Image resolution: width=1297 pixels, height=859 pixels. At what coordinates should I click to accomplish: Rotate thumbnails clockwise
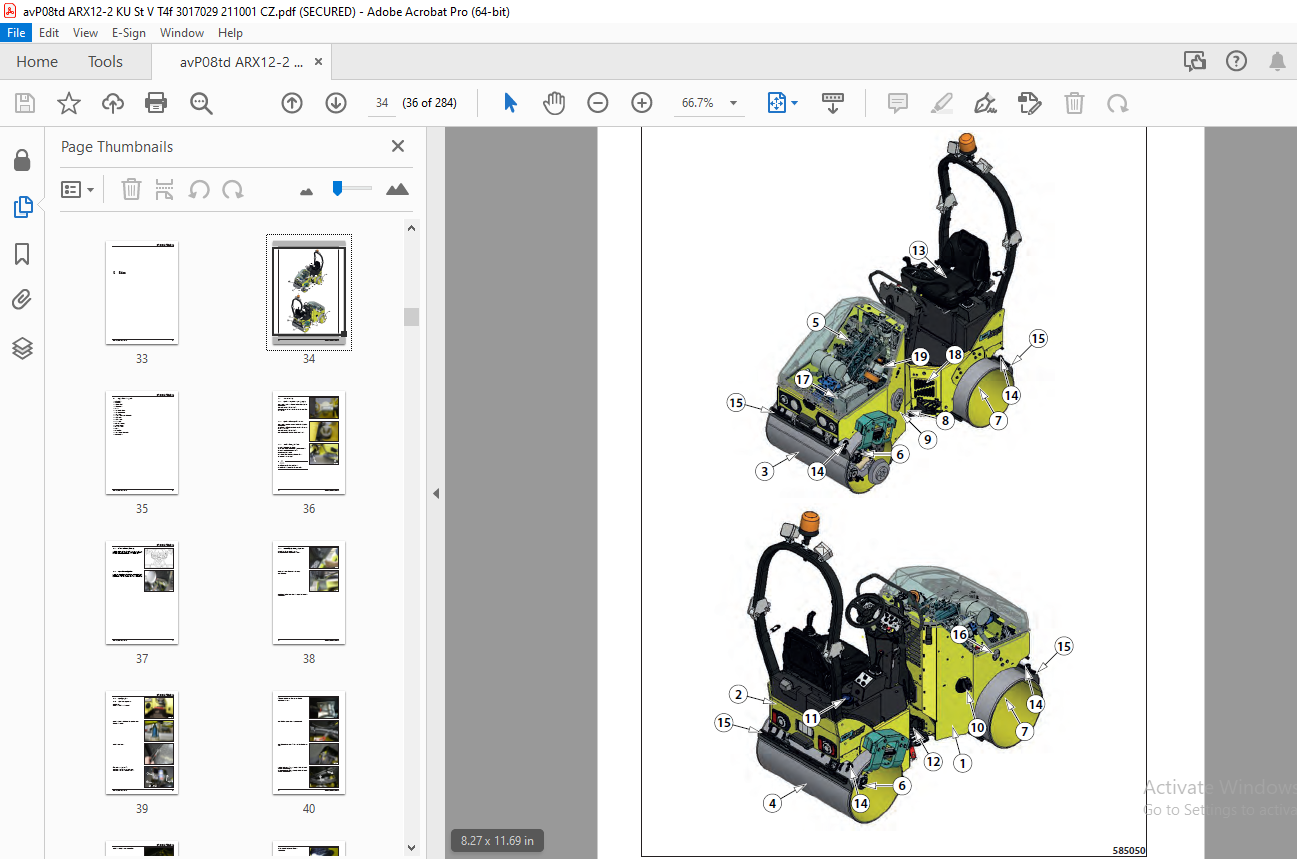232,189
